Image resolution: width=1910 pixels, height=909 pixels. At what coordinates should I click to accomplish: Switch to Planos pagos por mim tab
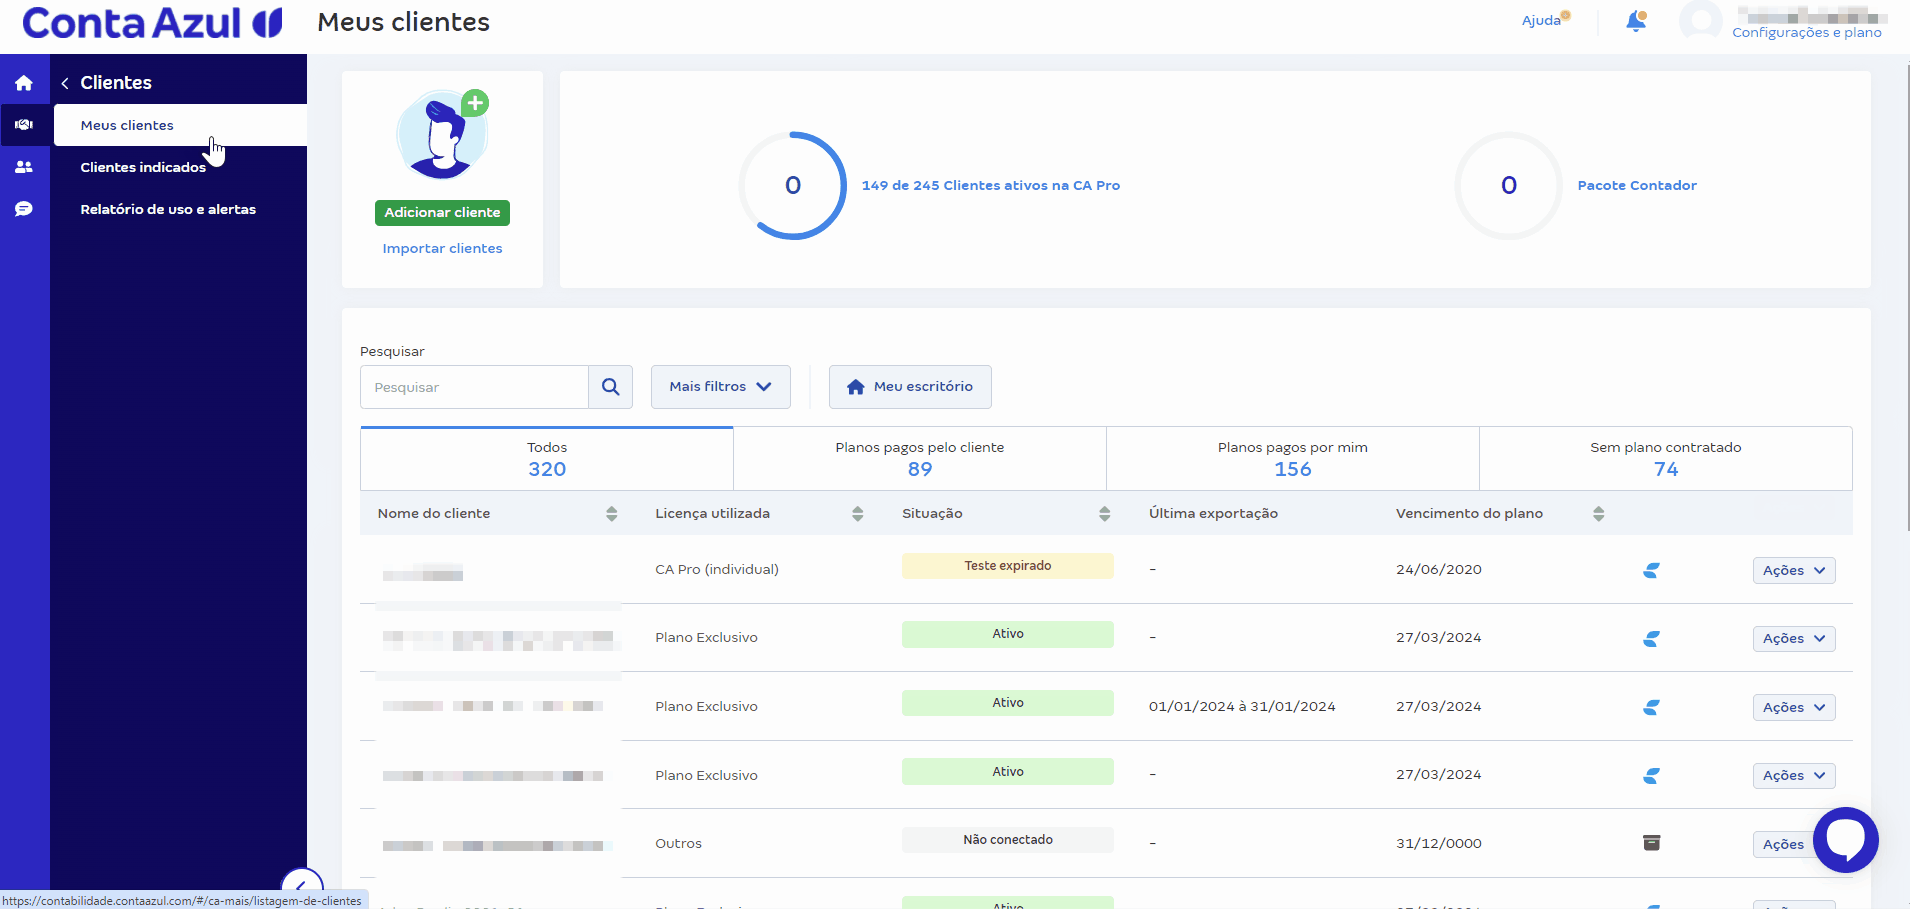click(1292, 459)
